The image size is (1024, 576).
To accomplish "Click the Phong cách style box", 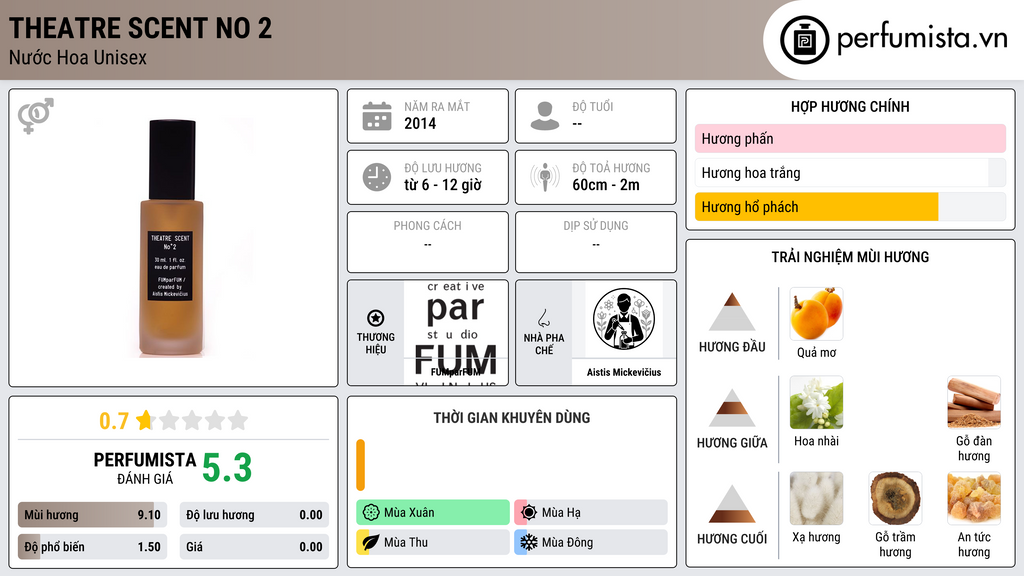I will [428, 242].
